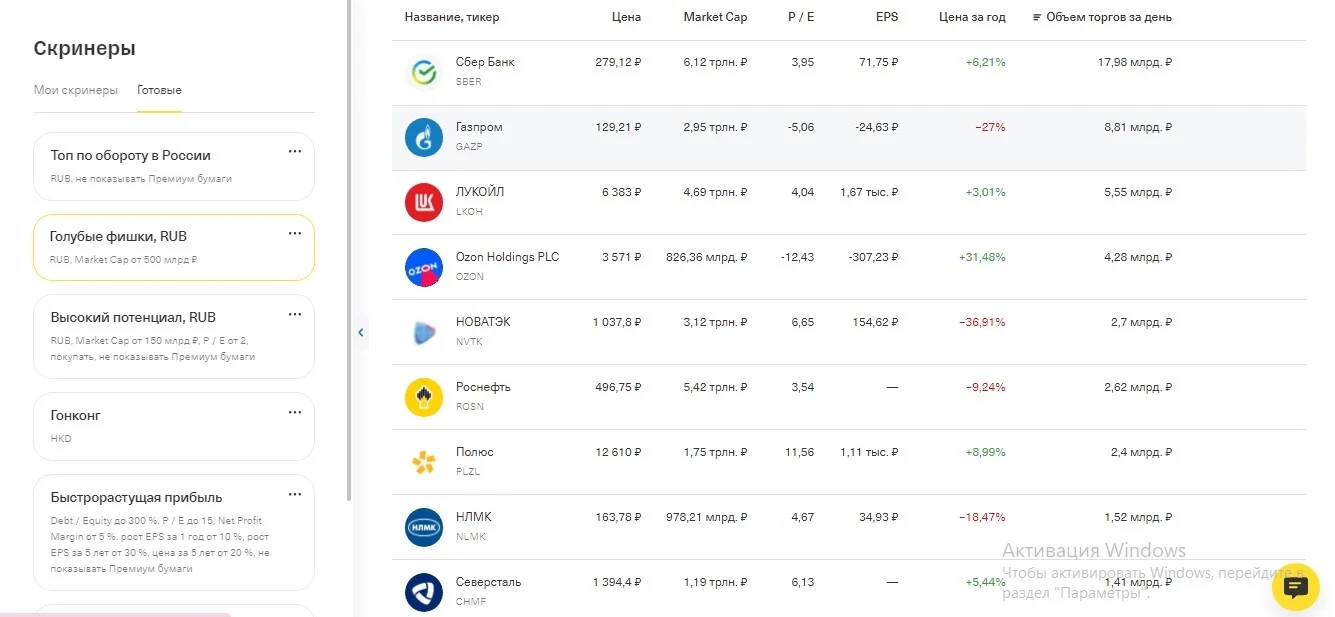The height and width of the screenshot is (617, 1335).
Task: Open the НОВАТЭК table row
Action: (x=848, y=332)
